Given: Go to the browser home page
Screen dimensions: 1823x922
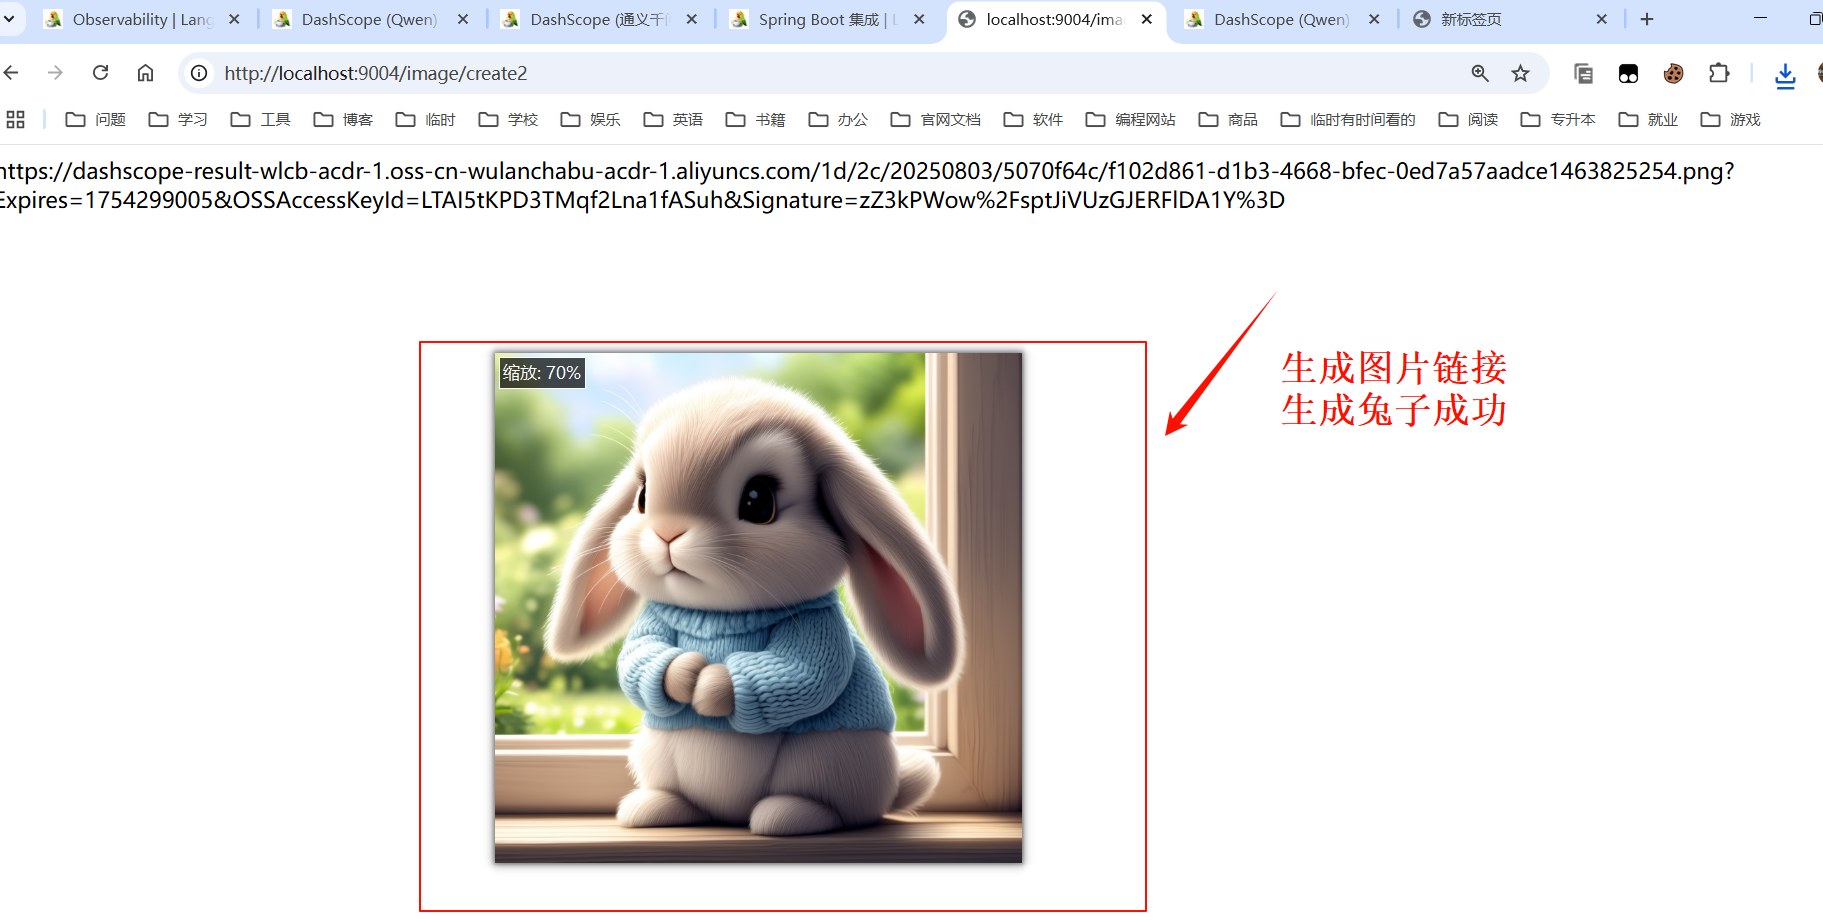Looking at the screenshot, I should pyautogui.click(x=145, y=73).
